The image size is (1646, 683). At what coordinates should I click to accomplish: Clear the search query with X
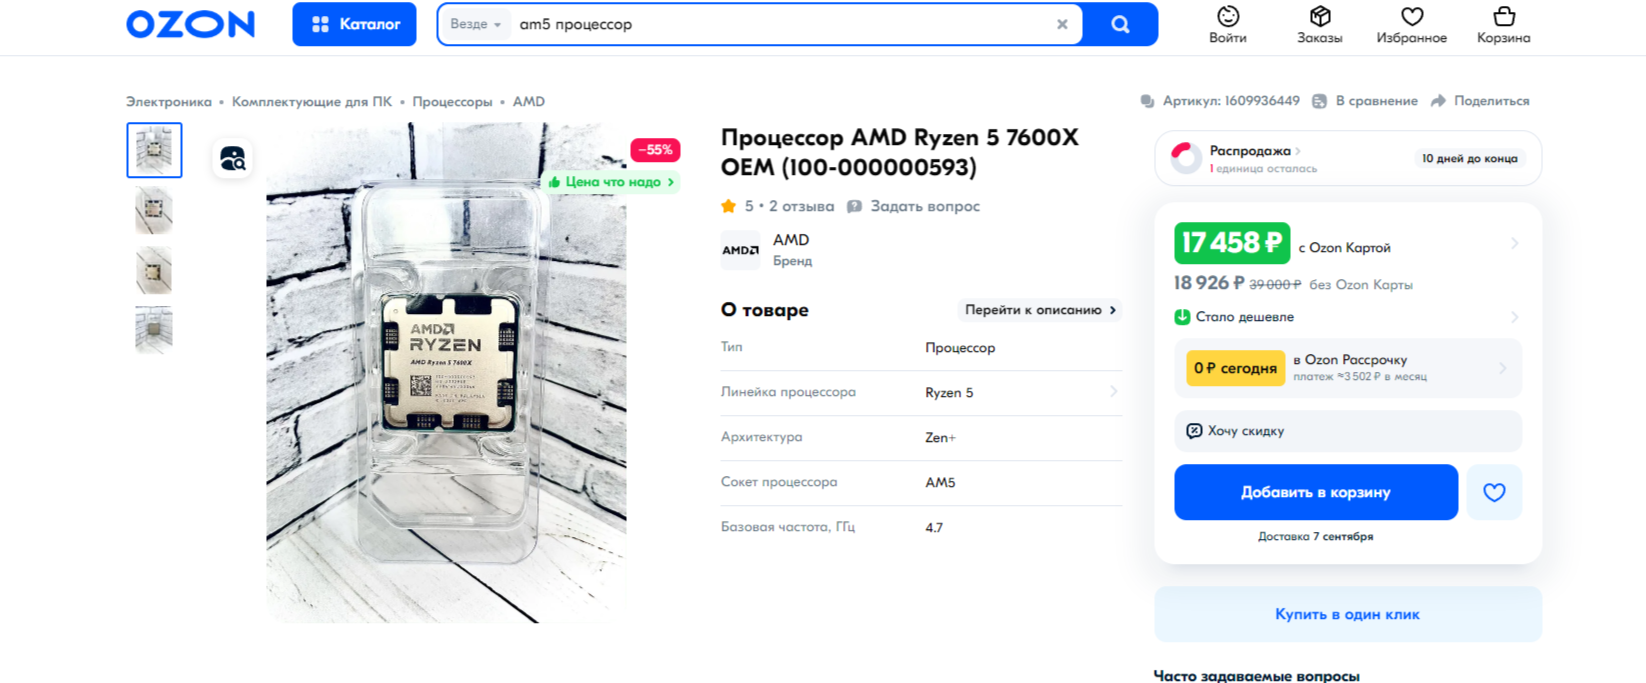click(1062, 24)
